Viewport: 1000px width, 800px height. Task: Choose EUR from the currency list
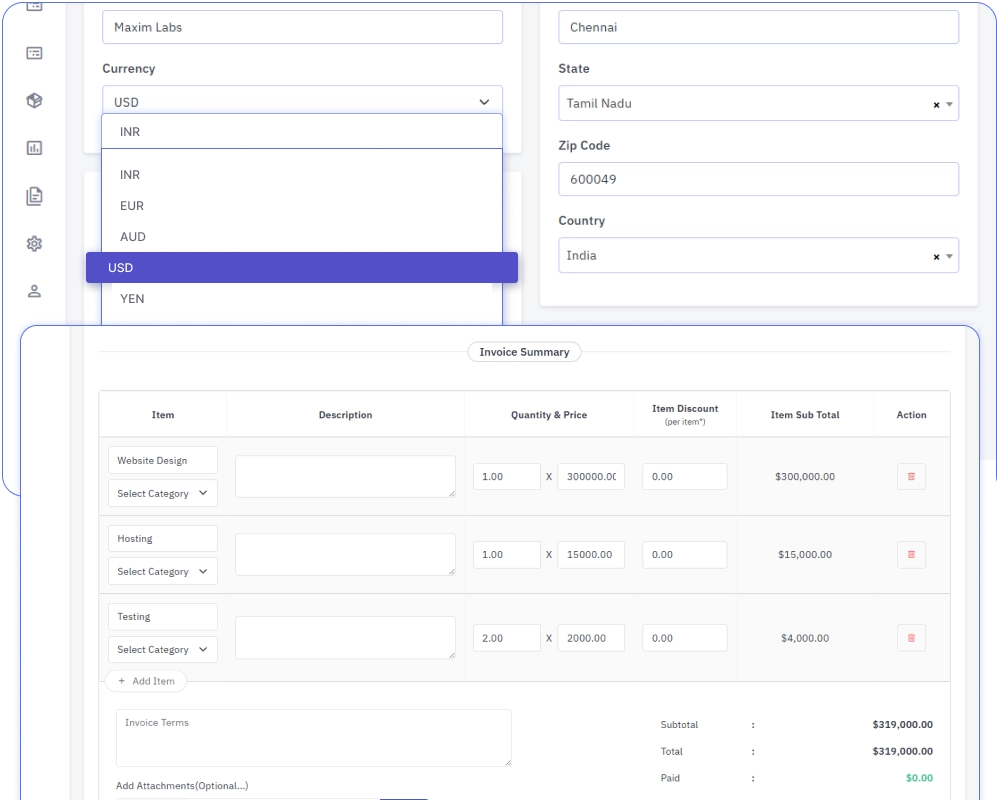[302, 205]
